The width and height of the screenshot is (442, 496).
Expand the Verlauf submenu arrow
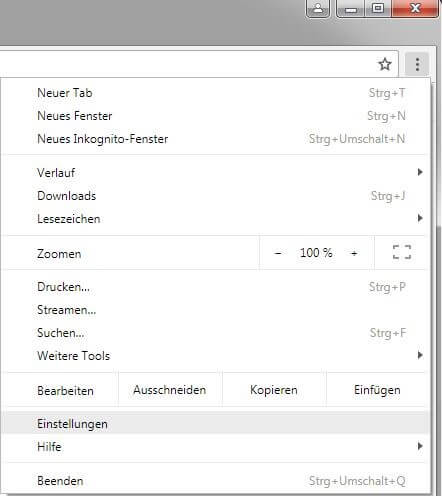420,172
